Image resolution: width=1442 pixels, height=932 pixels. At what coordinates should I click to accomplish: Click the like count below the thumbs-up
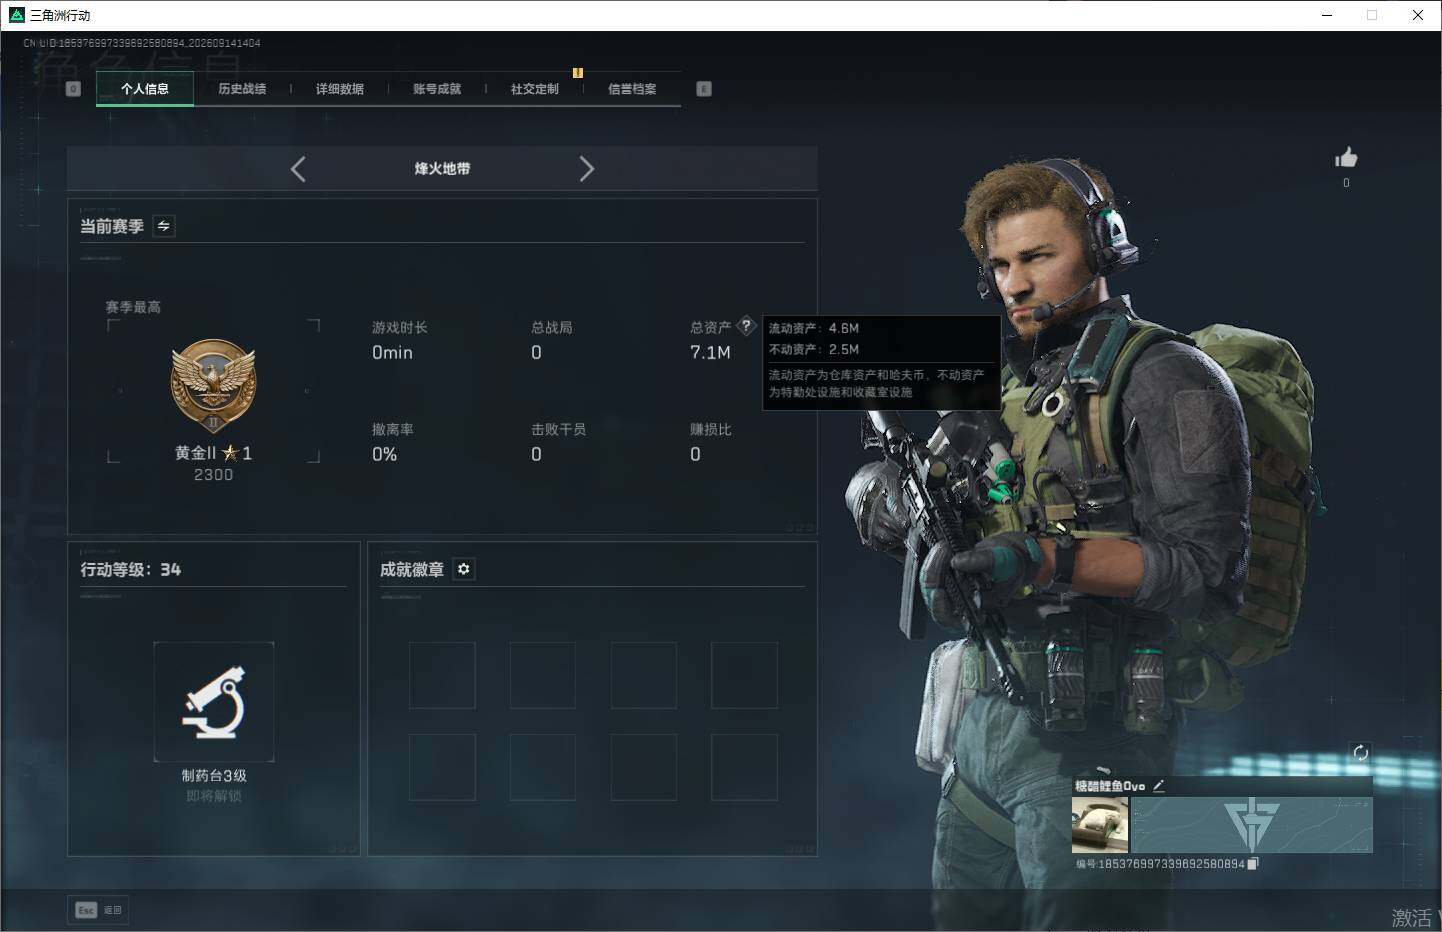coord(1346,183)
